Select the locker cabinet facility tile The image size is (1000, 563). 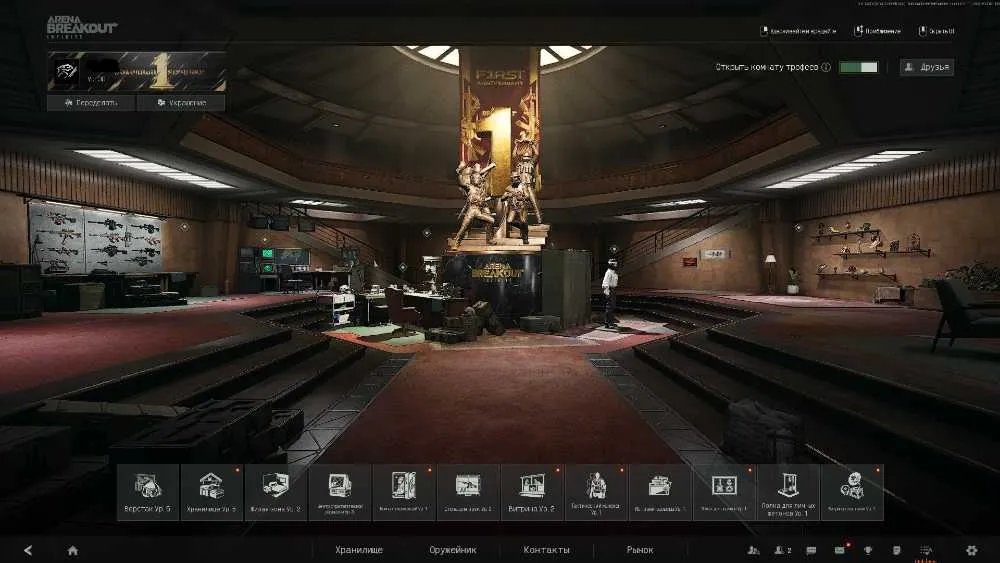click(404, 492)
